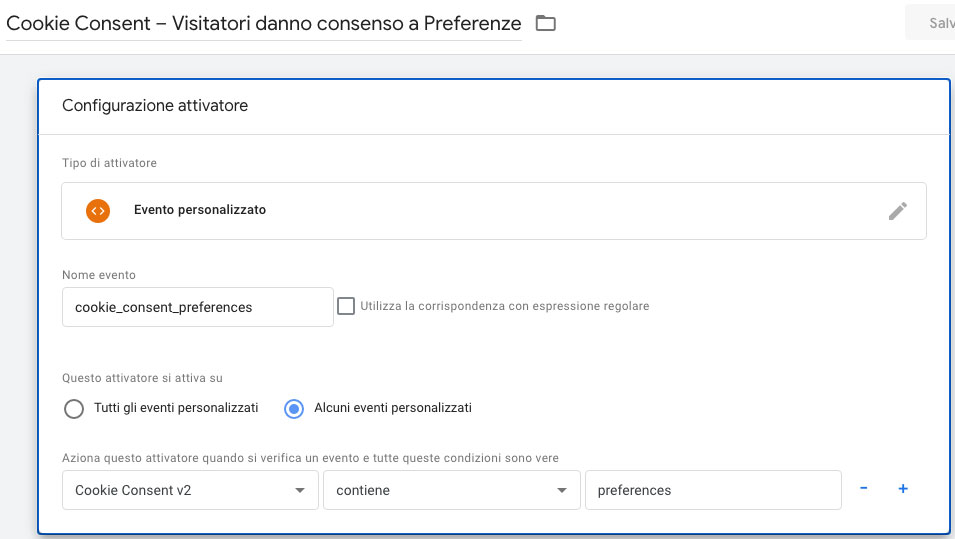Focus the Nome evento input field
Image resolution: width=955 pixels, height=539 pixels.
[197, 307]
